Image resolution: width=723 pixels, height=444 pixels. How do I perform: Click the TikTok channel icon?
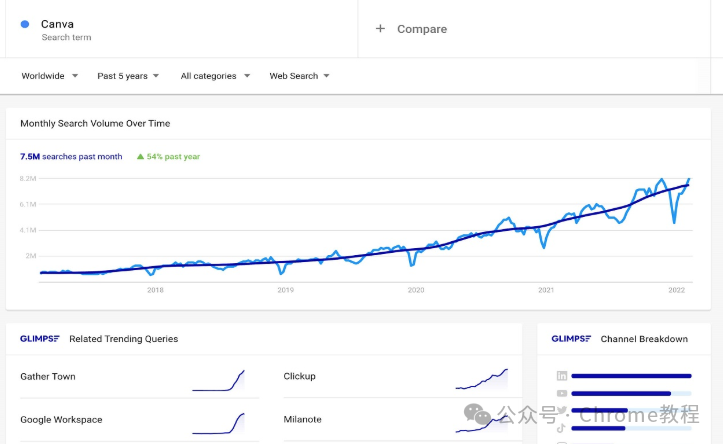coord(561,428)
